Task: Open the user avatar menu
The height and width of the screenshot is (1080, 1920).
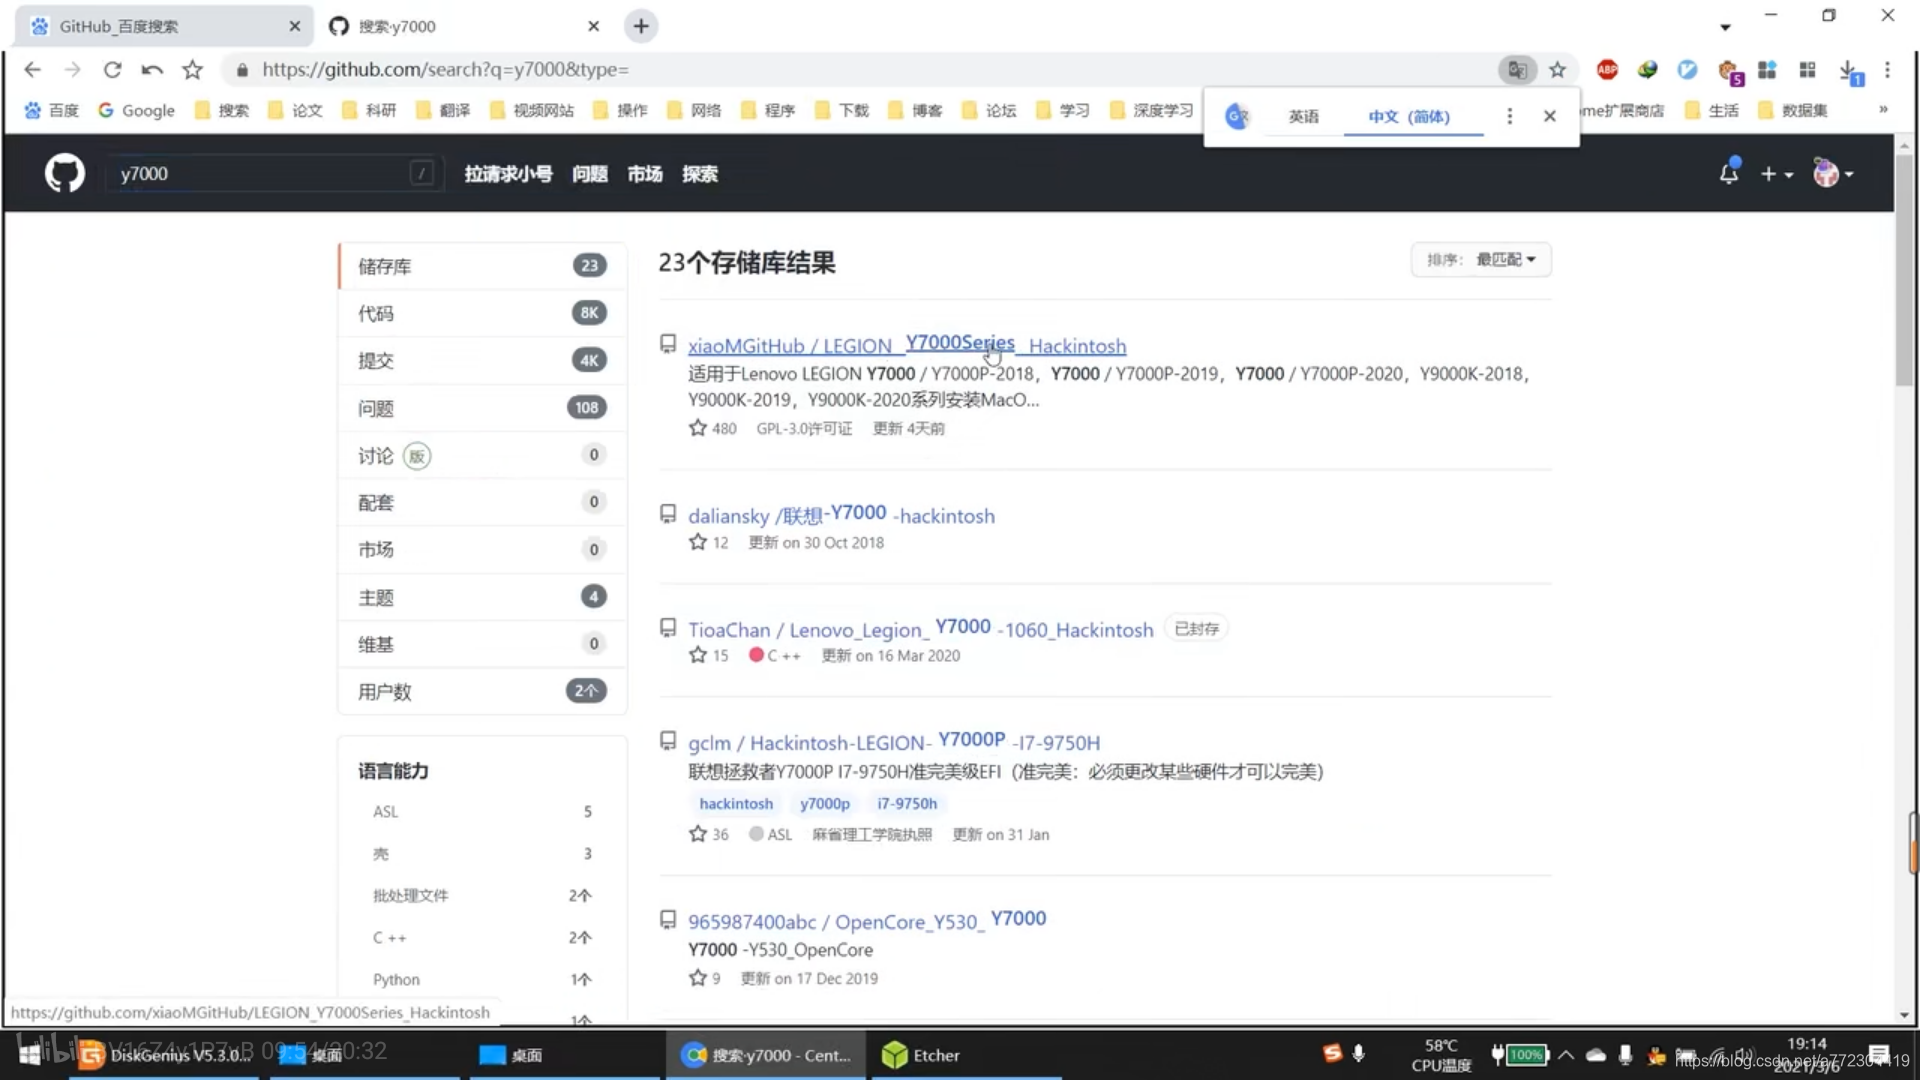Action: tap(1833, 174)
